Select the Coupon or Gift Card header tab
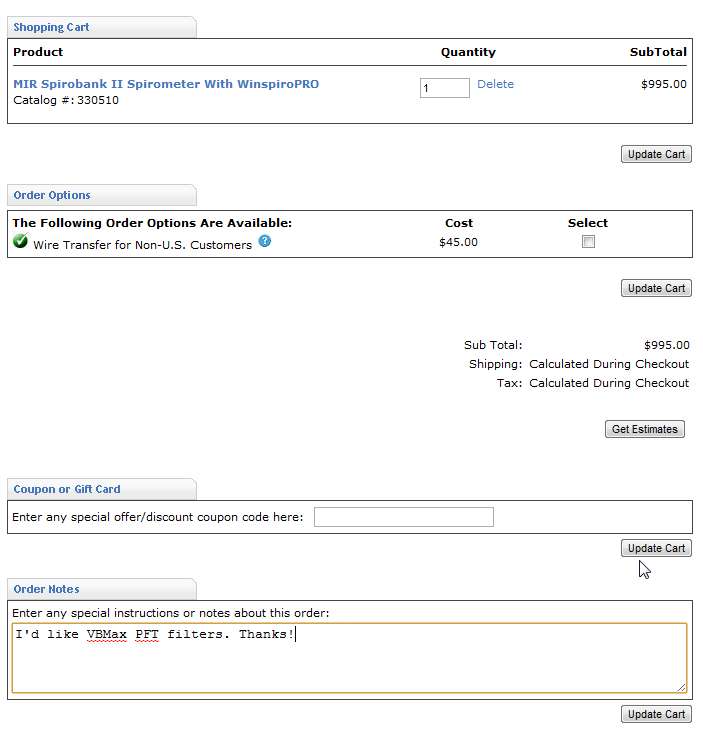Screen dimensions: 703x732 tap(67, 489)
